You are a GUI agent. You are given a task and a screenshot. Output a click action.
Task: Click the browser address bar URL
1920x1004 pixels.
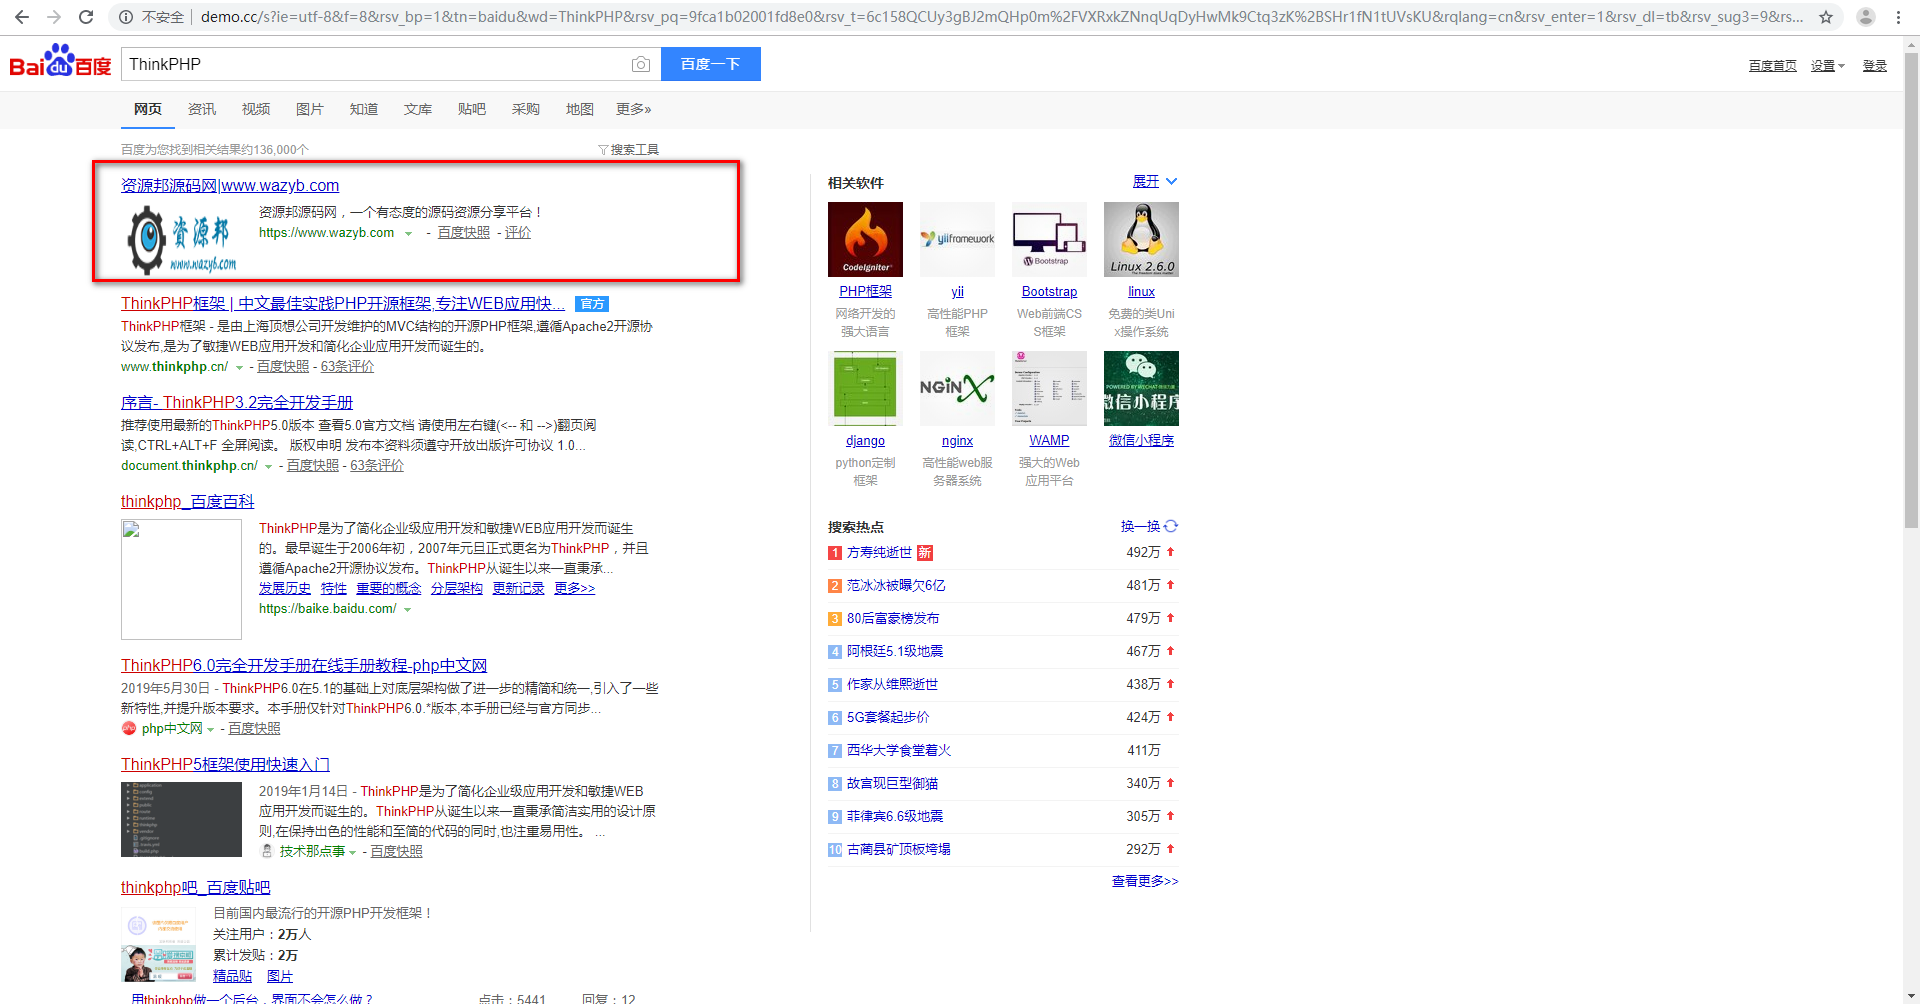pyautogui.click(x=1000, y=17)
